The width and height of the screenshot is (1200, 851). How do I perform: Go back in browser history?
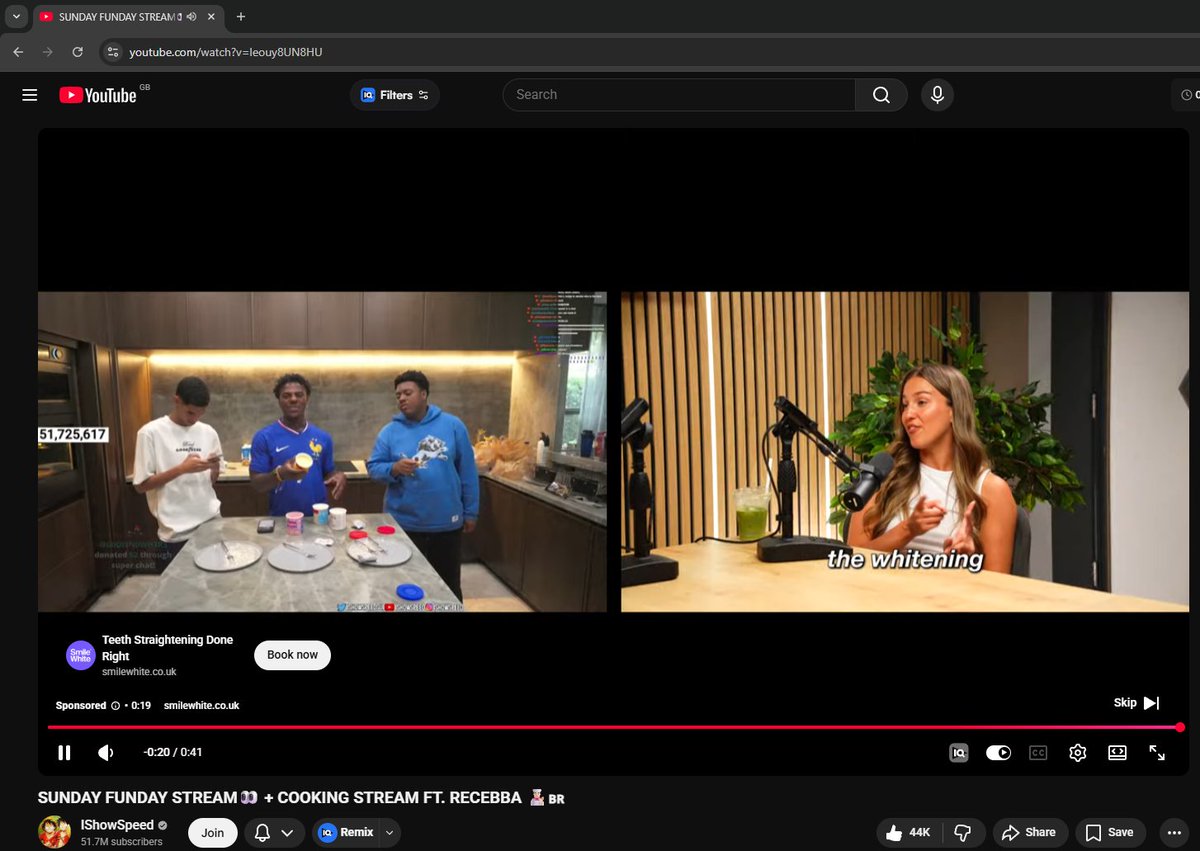[x=18, y=52]
